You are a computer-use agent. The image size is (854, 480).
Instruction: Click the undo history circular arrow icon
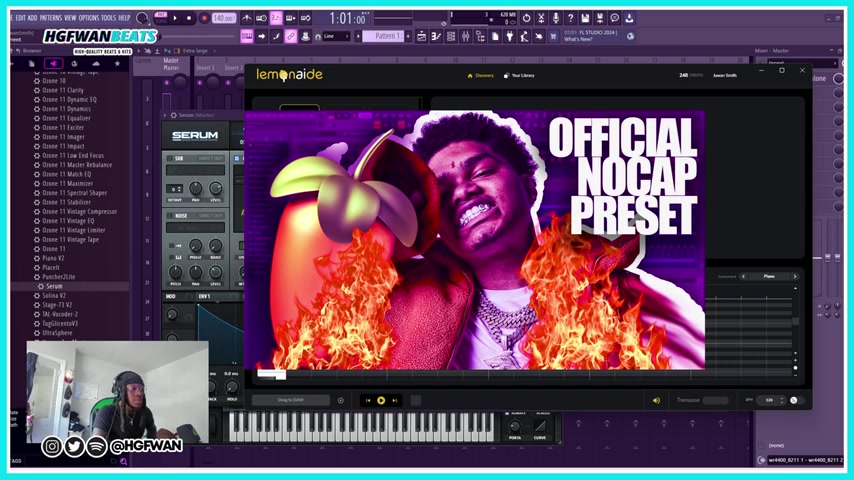526,18
